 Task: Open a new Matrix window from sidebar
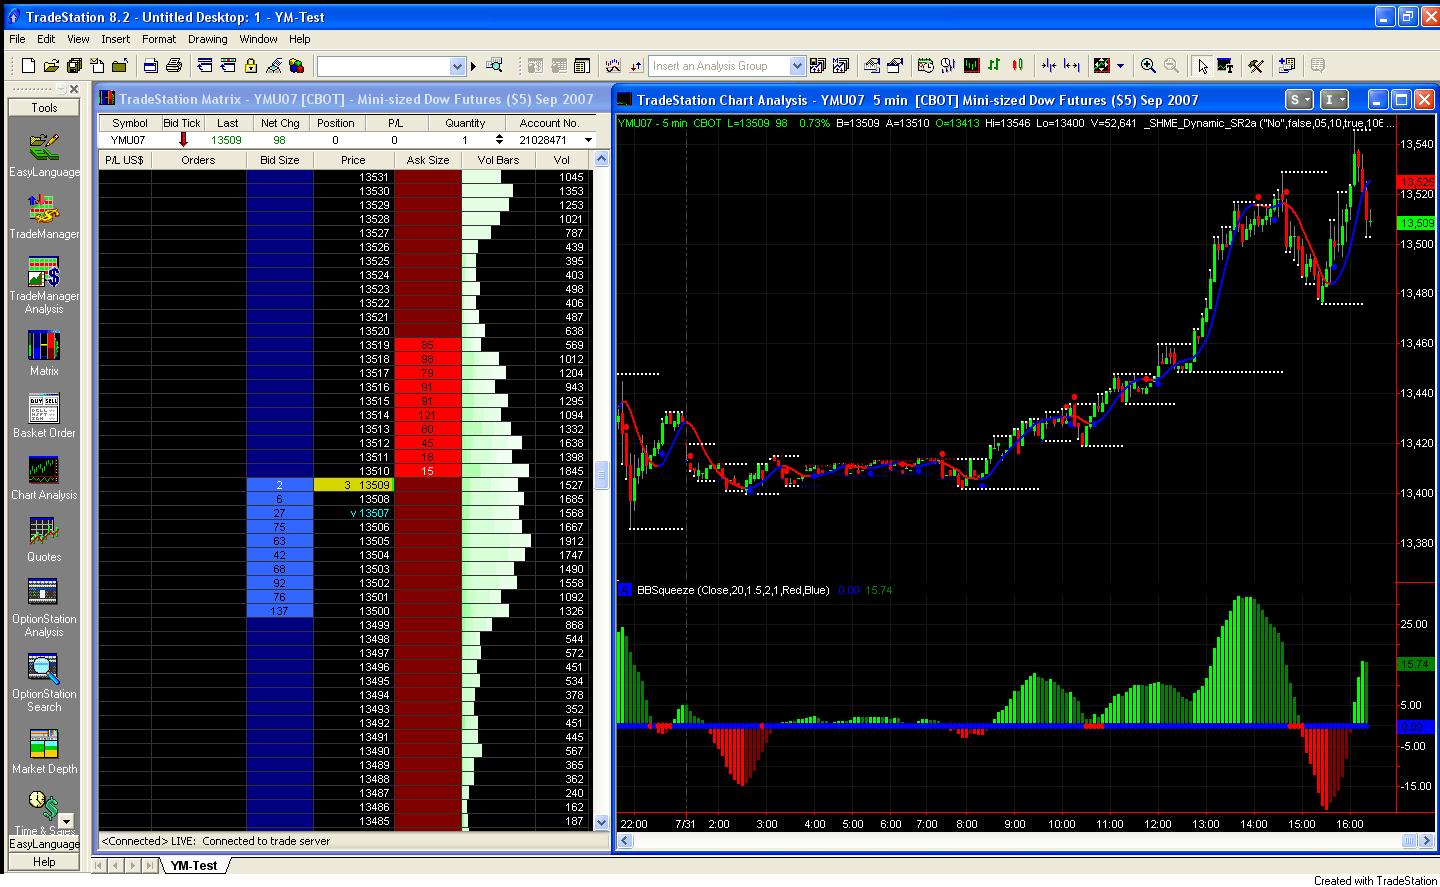pyautogui.click(x=44, y=352)
